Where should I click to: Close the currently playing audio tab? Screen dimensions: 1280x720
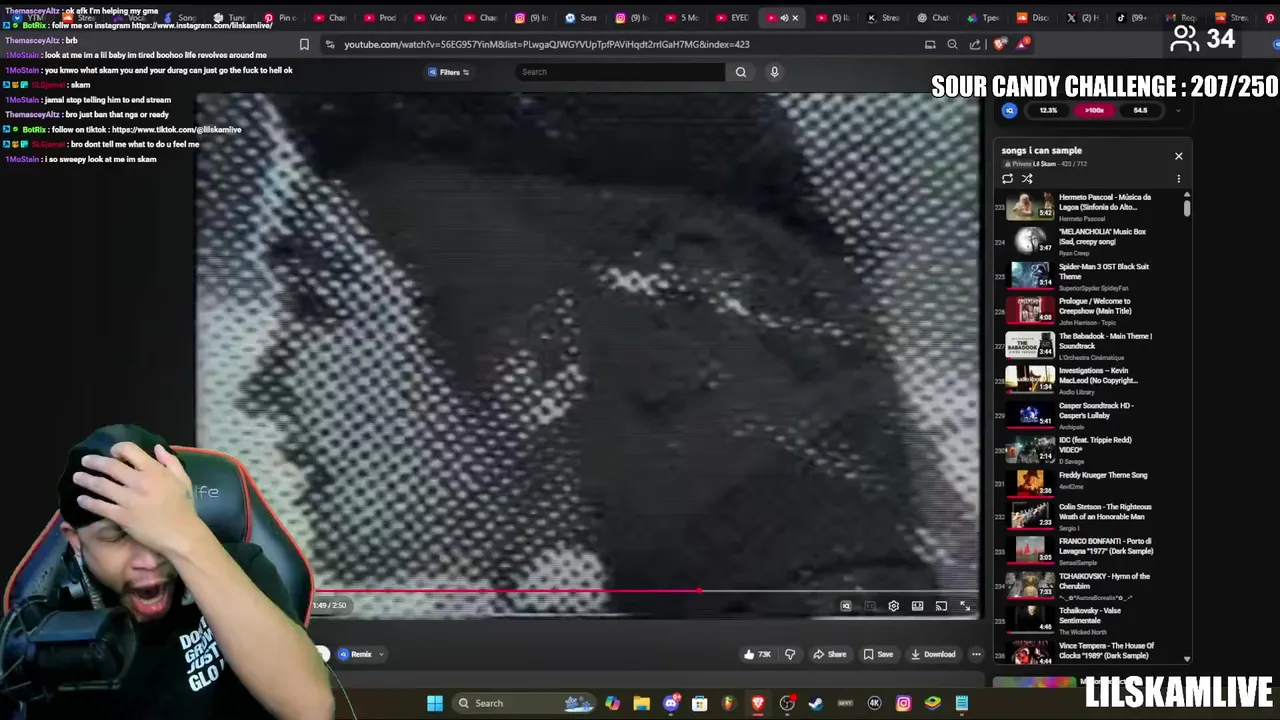(x=795, y=18)
